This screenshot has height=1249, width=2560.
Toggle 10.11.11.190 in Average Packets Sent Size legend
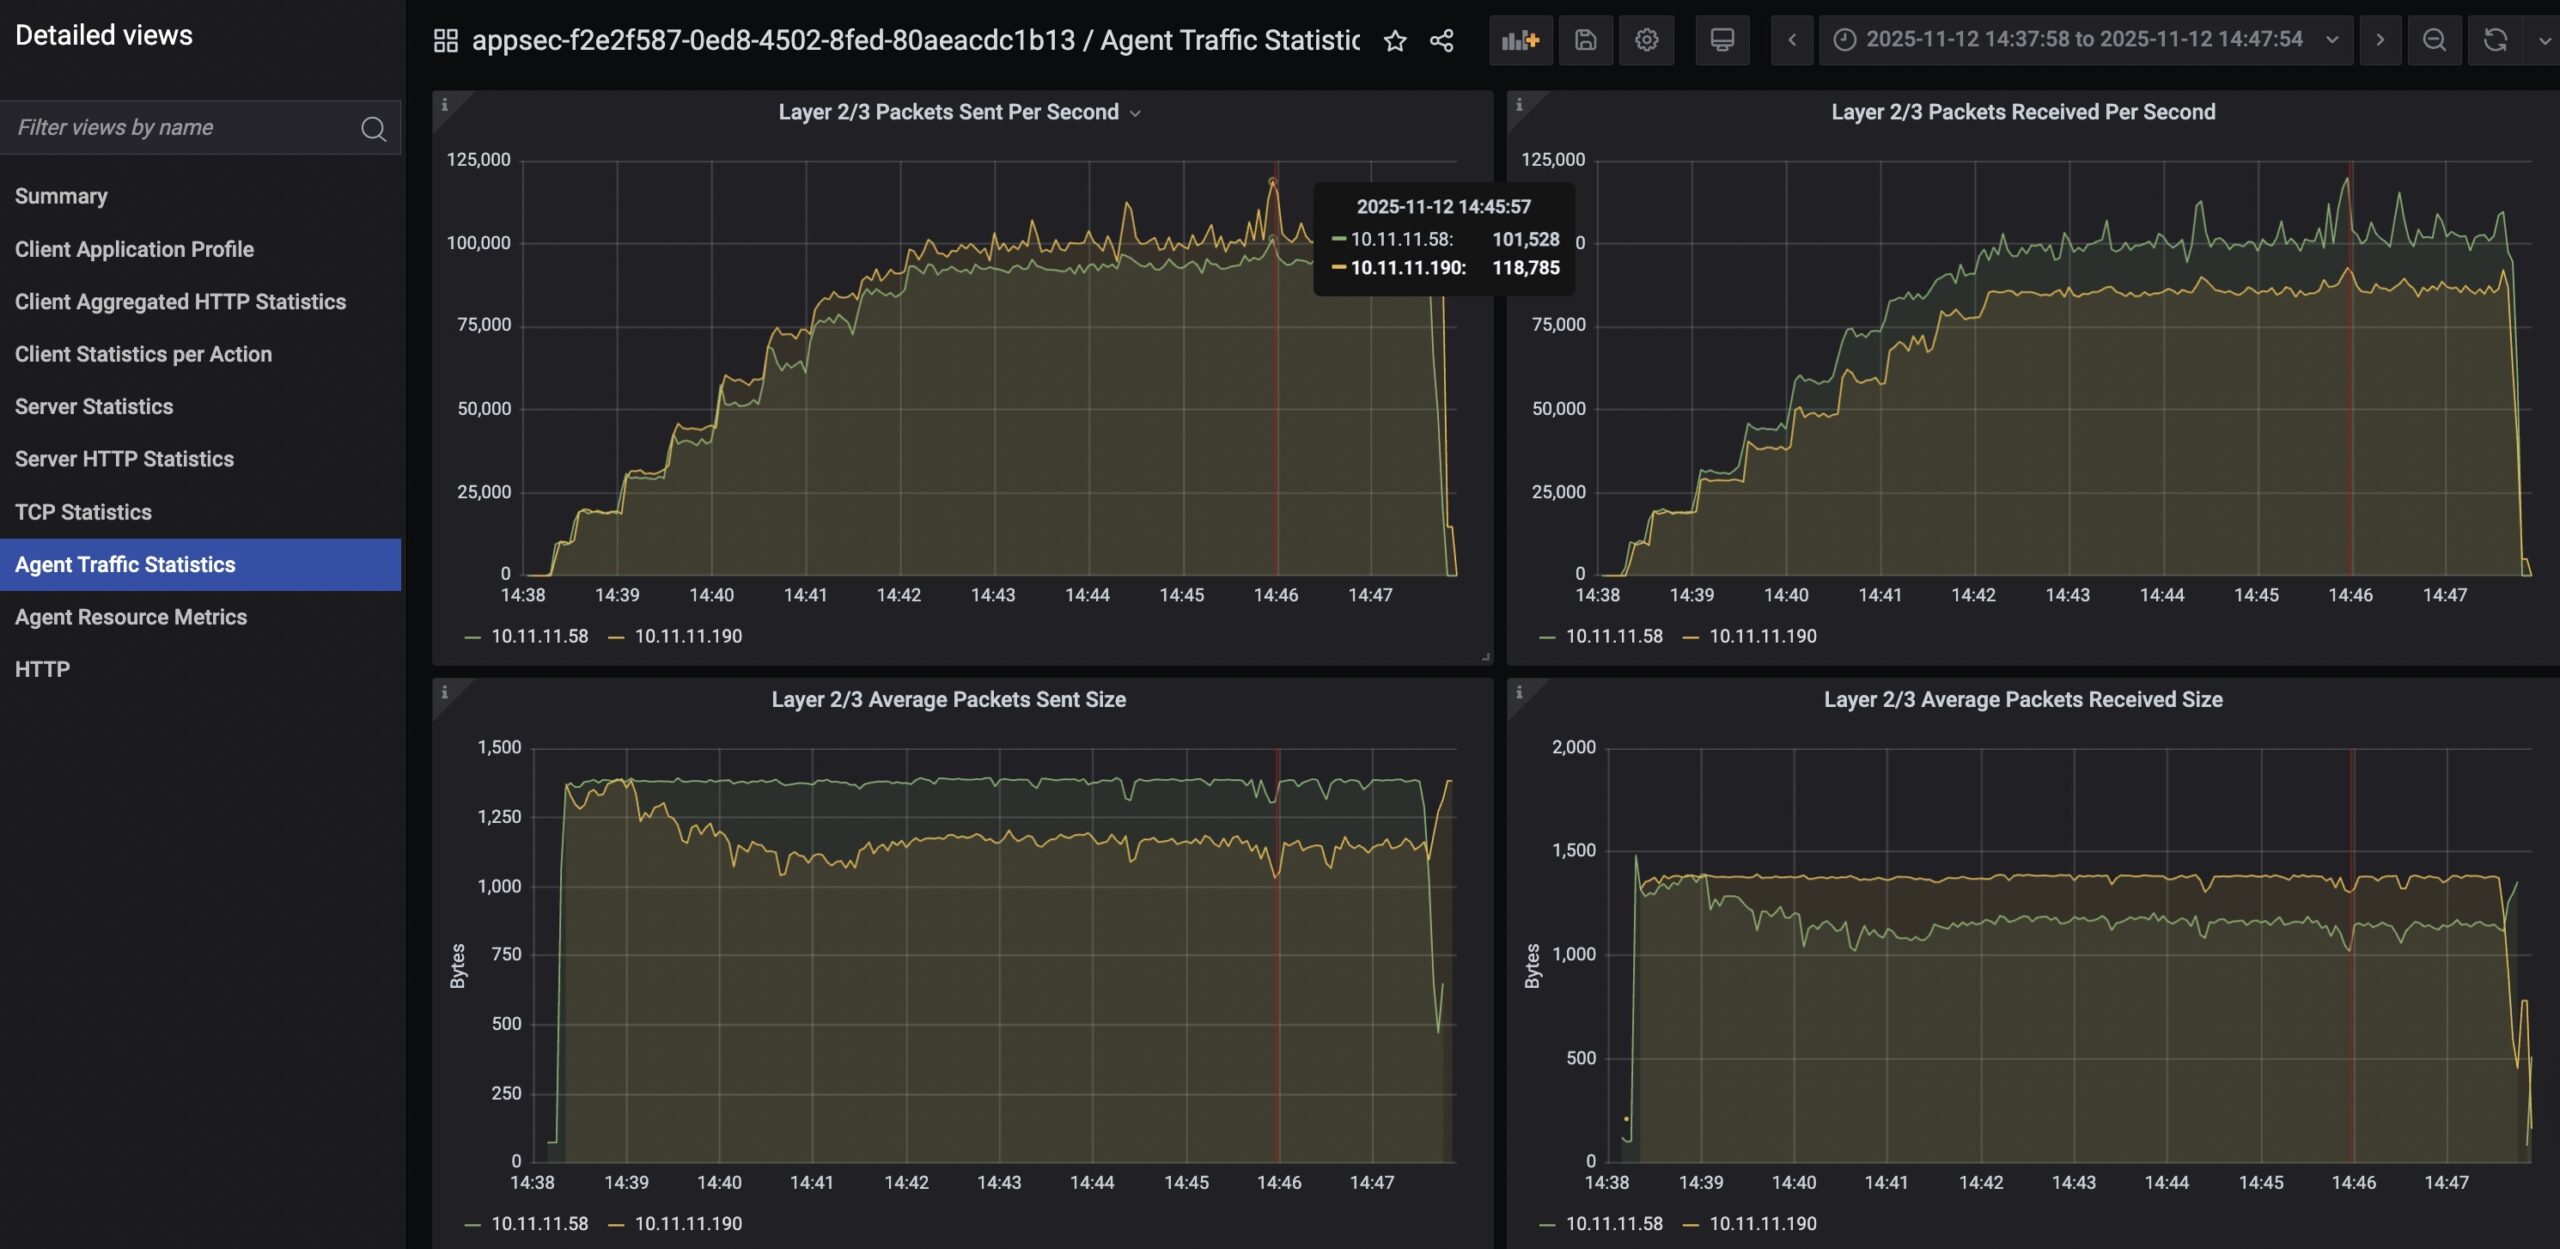point(688,1223)
